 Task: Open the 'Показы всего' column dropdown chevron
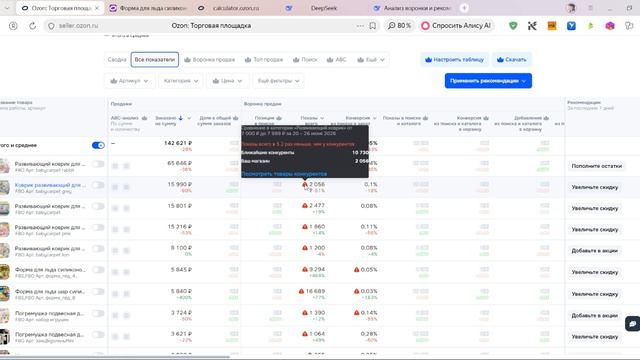pos(322,118)
